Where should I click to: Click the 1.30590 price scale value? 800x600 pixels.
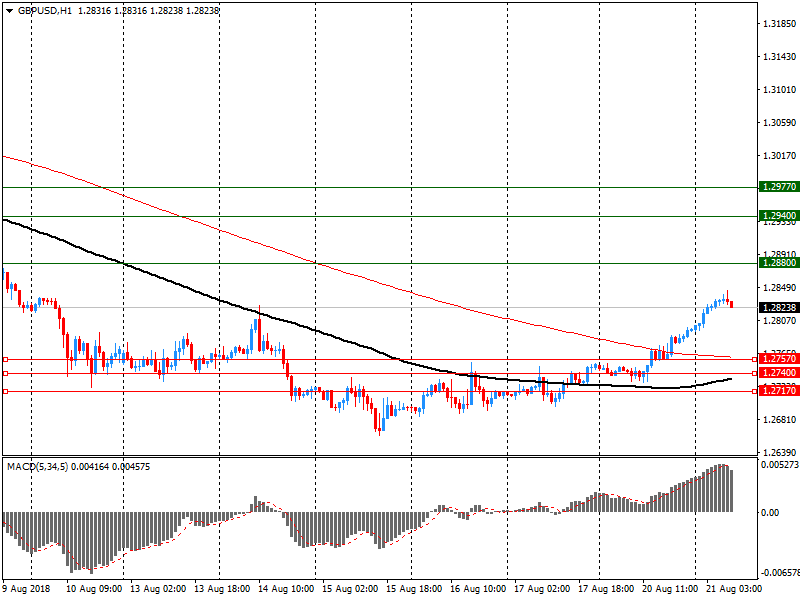[x=779, y=122]
